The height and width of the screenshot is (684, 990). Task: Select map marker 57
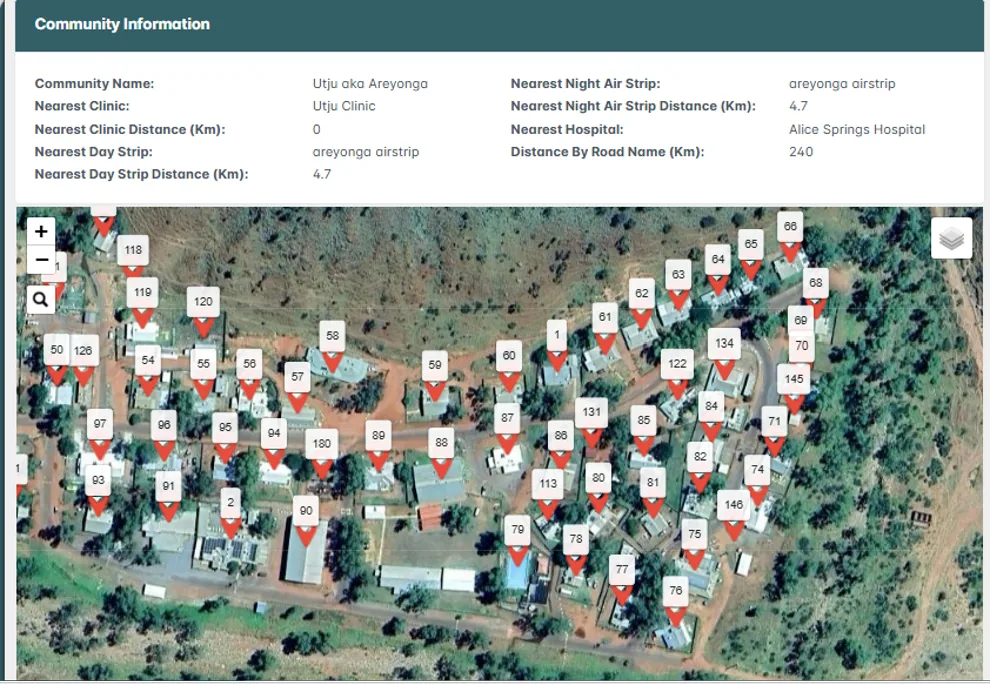297,387
